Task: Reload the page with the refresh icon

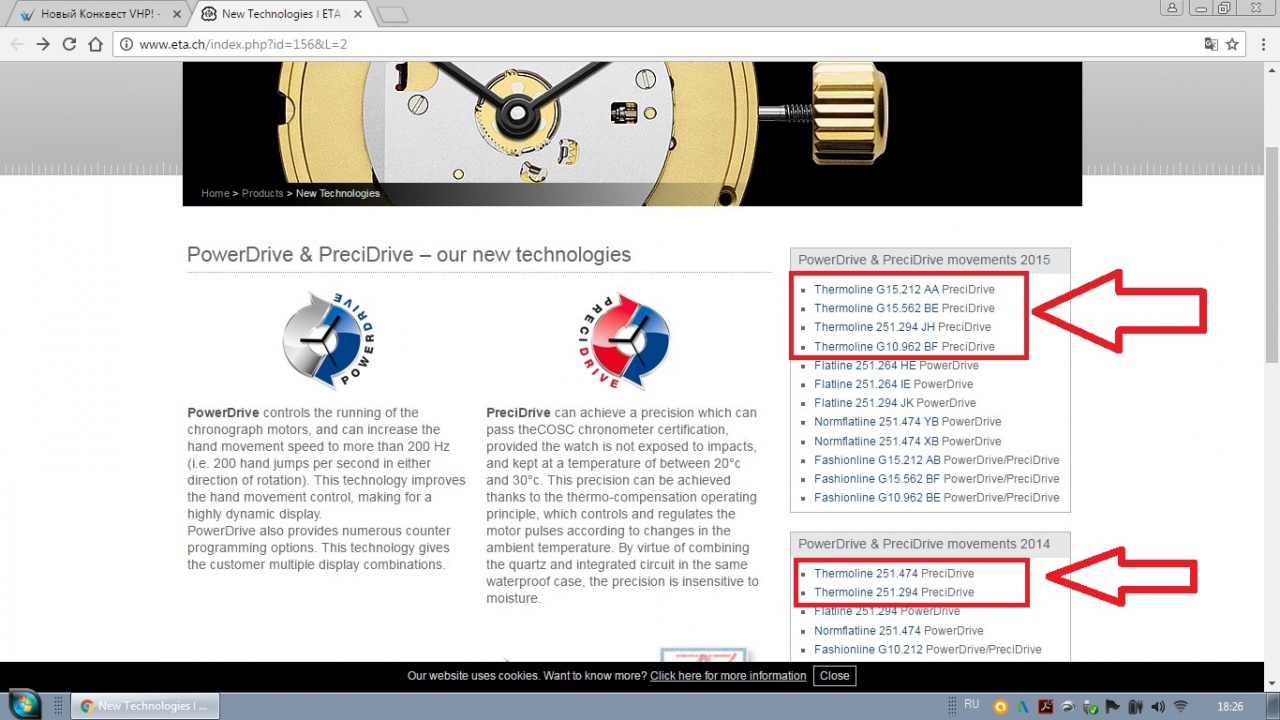Action: tap(69, 44)
